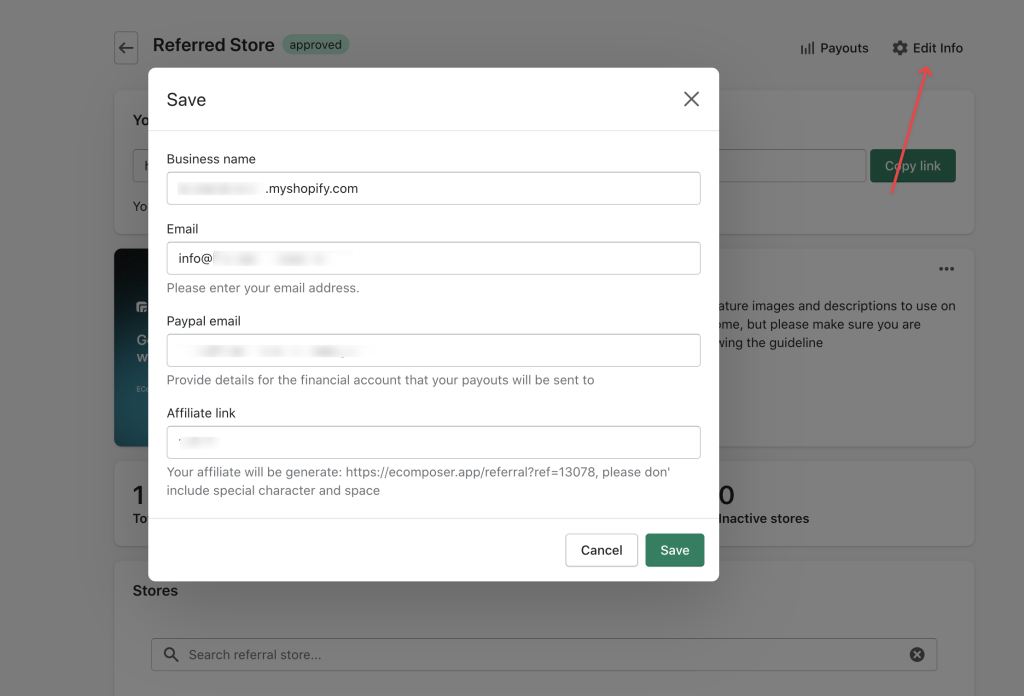
Task: Click the Stores section heading
Action: coord(155,590)
